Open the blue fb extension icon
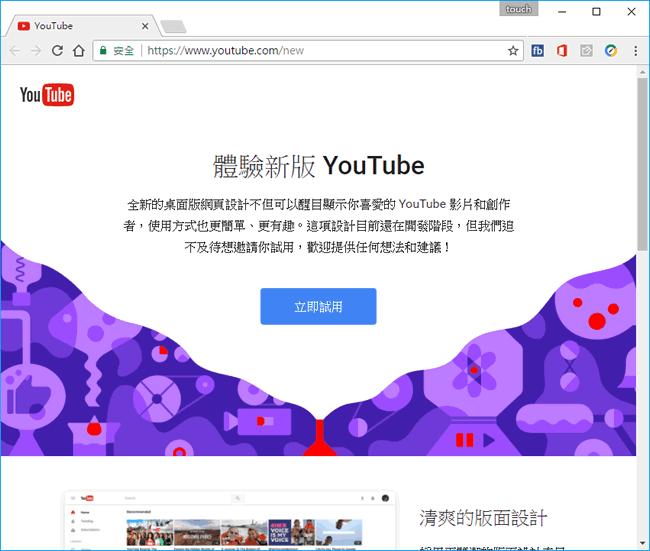The image size is (650, 551). pos(538,50)
